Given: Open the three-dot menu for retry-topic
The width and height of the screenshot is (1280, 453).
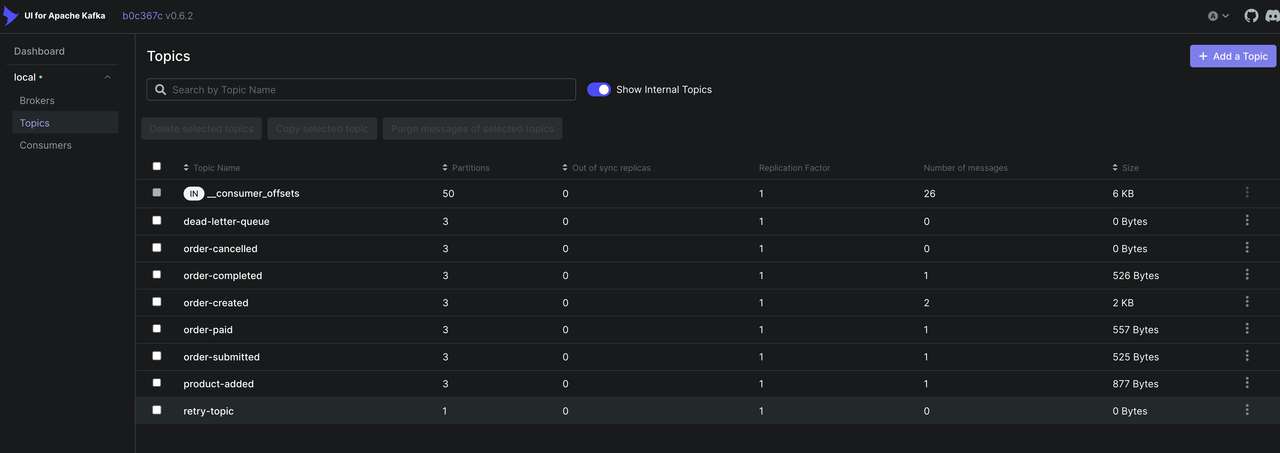Looking at the screenshot, I should point(1247,410).
